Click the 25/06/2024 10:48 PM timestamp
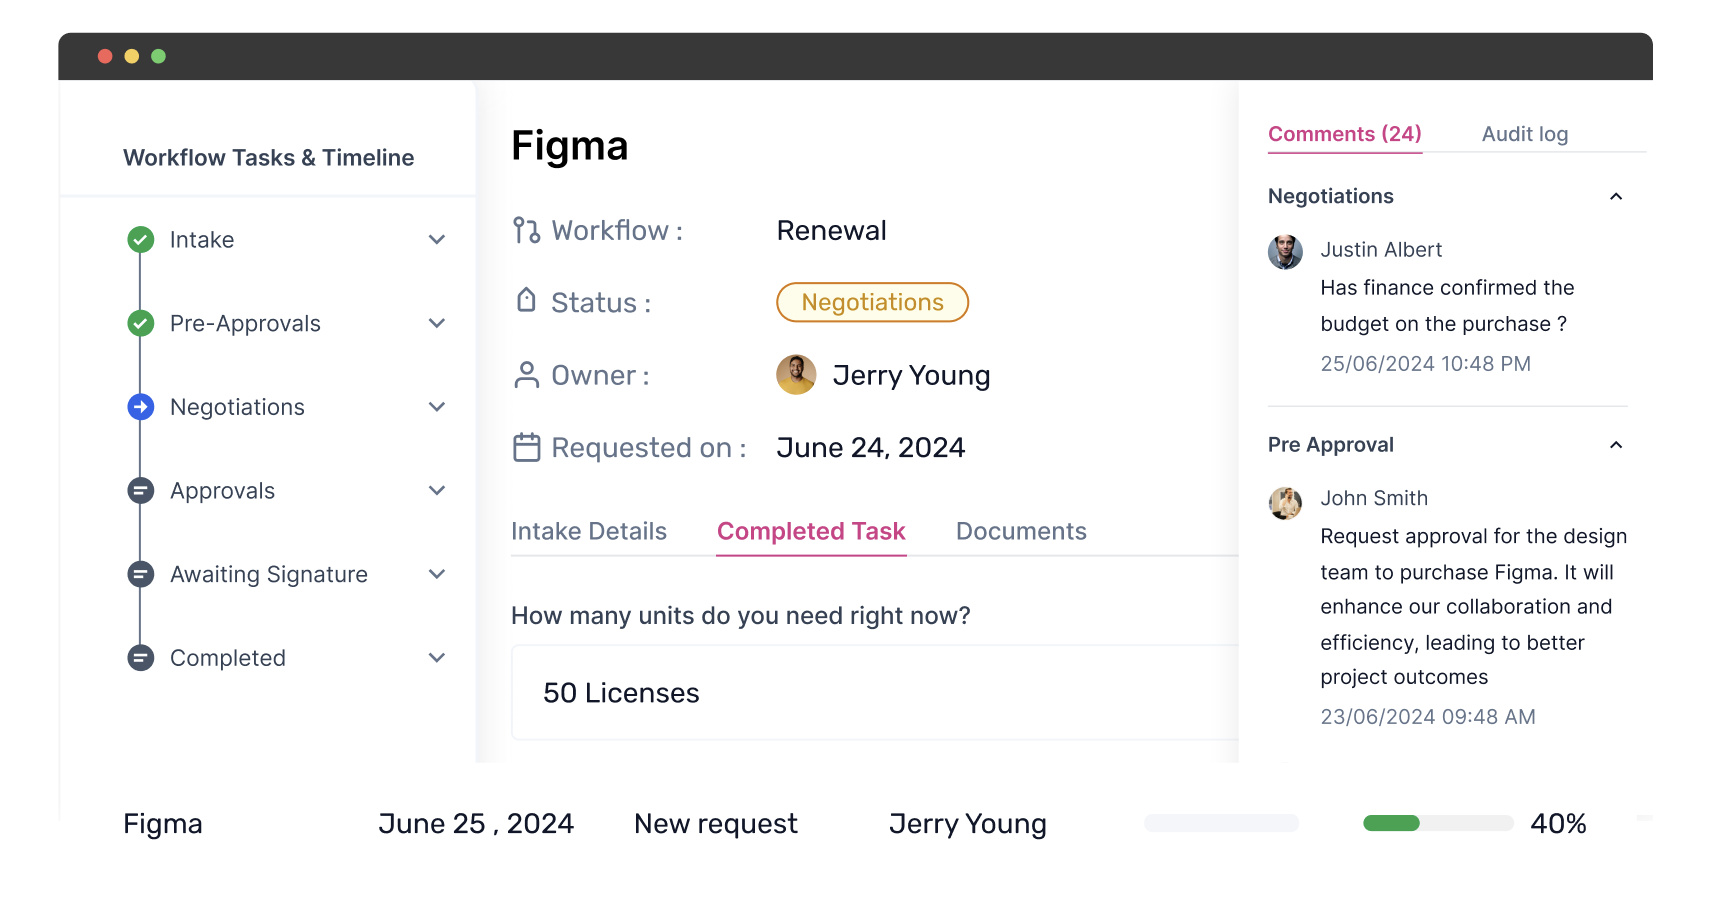Viewport: 1712px width, 916px height. coord(1426,364)
